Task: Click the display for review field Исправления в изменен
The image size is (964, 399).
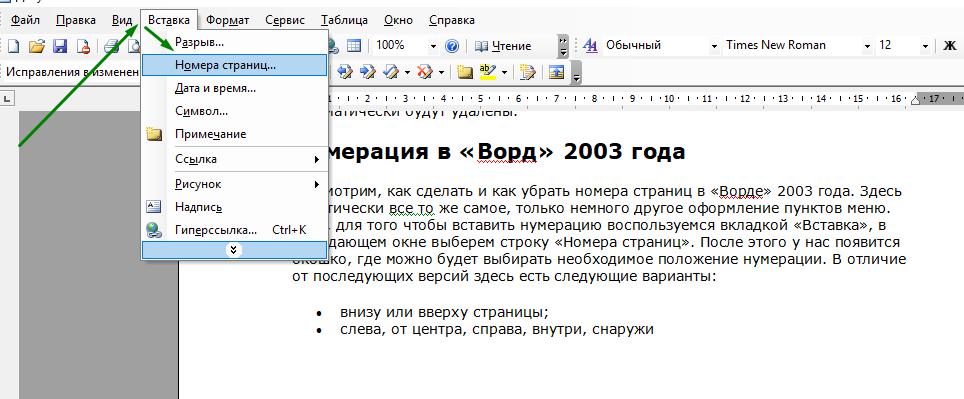Action: click(x=73, y=72)
